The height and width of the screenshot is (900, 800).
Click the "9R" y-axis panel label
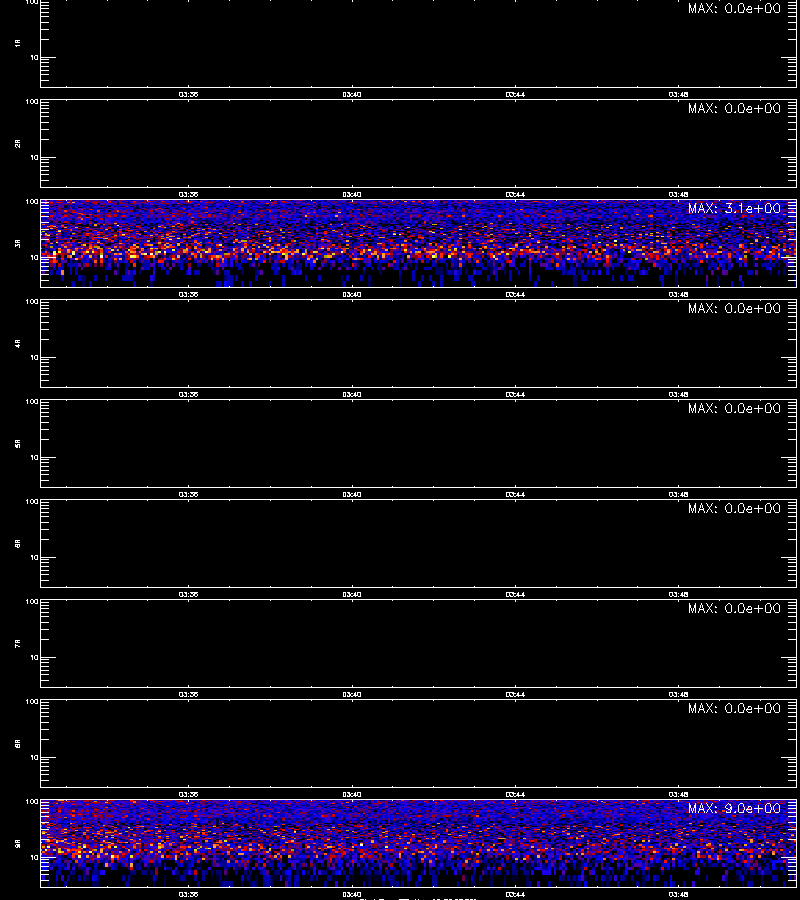(x=18, y=844)
